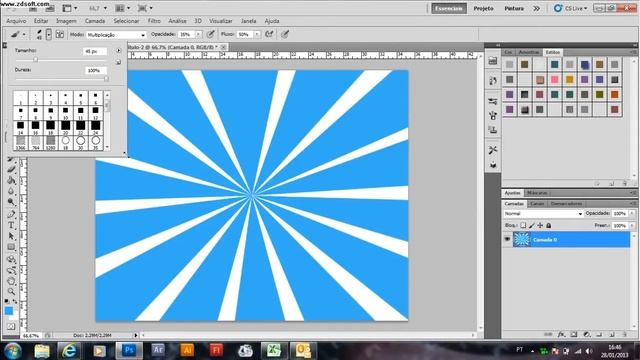Image resolution: width=640 pixels, height=360 pixels.
Task: Switch to the Canais tab
Action: point(537,204)
